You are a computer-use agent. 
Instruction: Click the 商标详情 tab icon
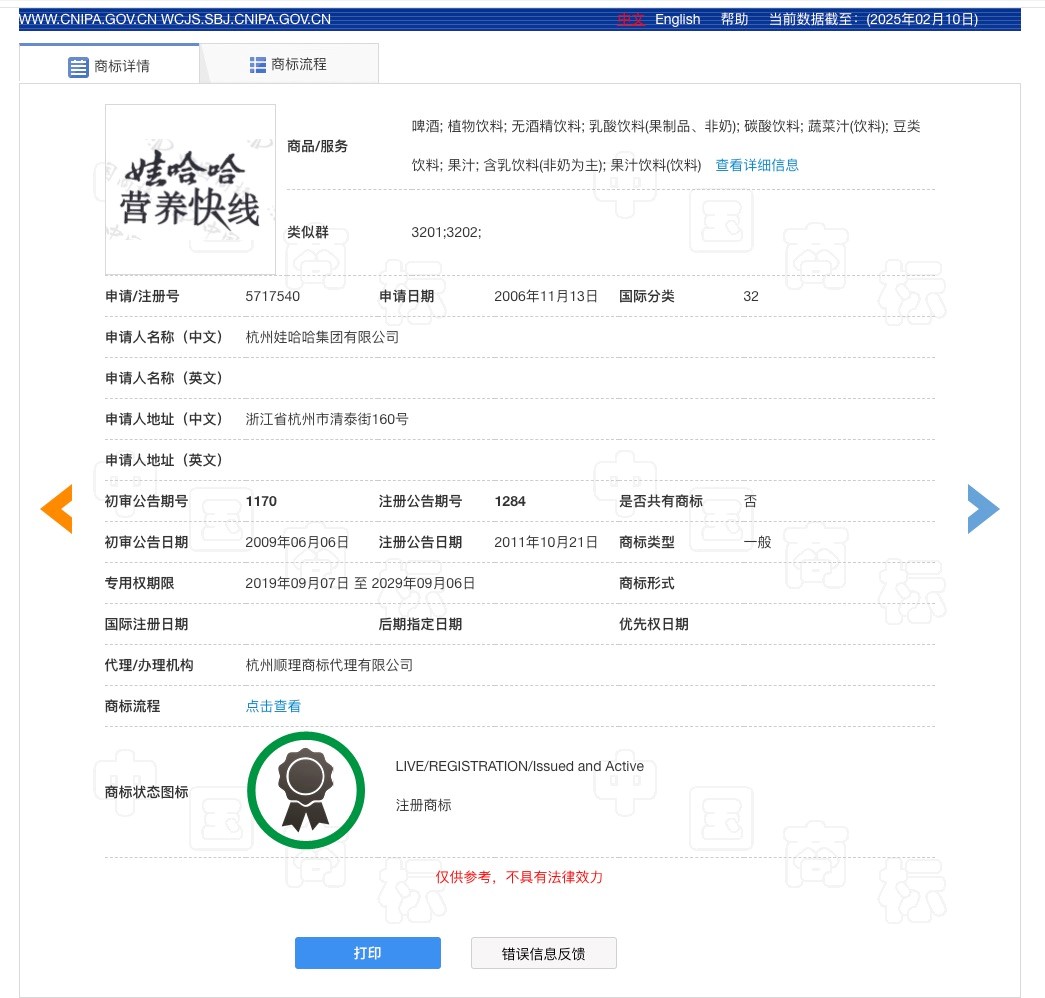[78, 67]
